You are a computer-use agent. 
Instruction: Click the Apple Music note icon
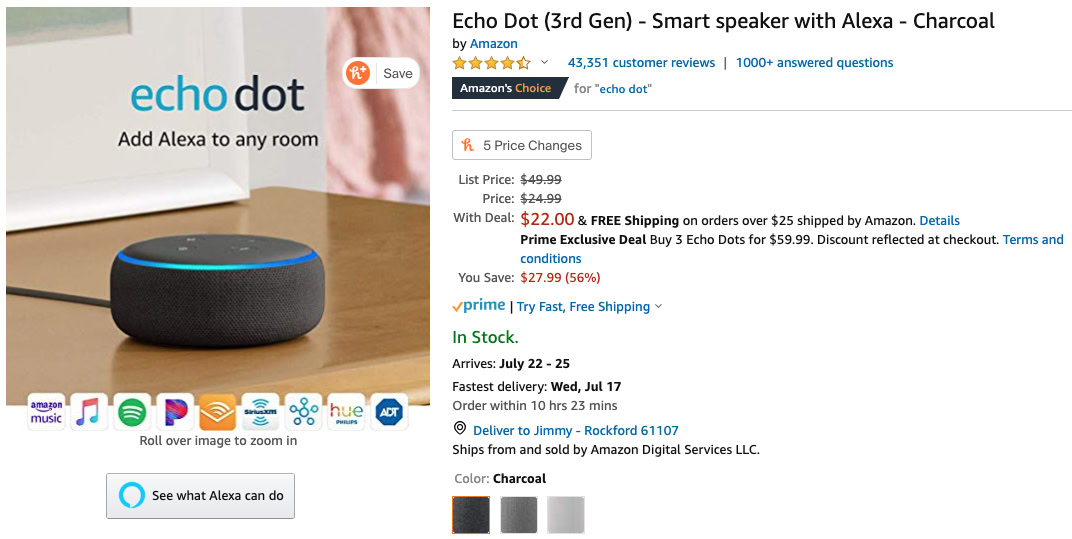89,411
